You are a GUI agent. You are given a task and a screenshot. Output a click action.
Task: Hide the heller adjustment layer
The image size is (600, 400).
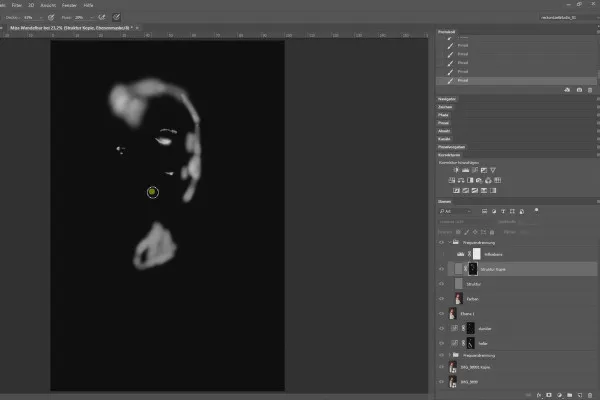click(441, 343)
